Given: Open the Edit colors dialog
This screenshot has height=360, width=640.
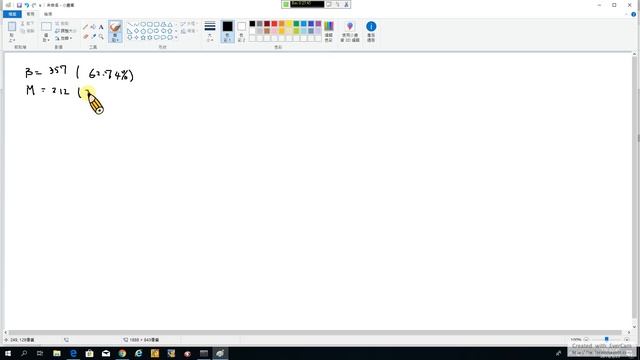Looking at the screenshot, I should click(329, 31).
